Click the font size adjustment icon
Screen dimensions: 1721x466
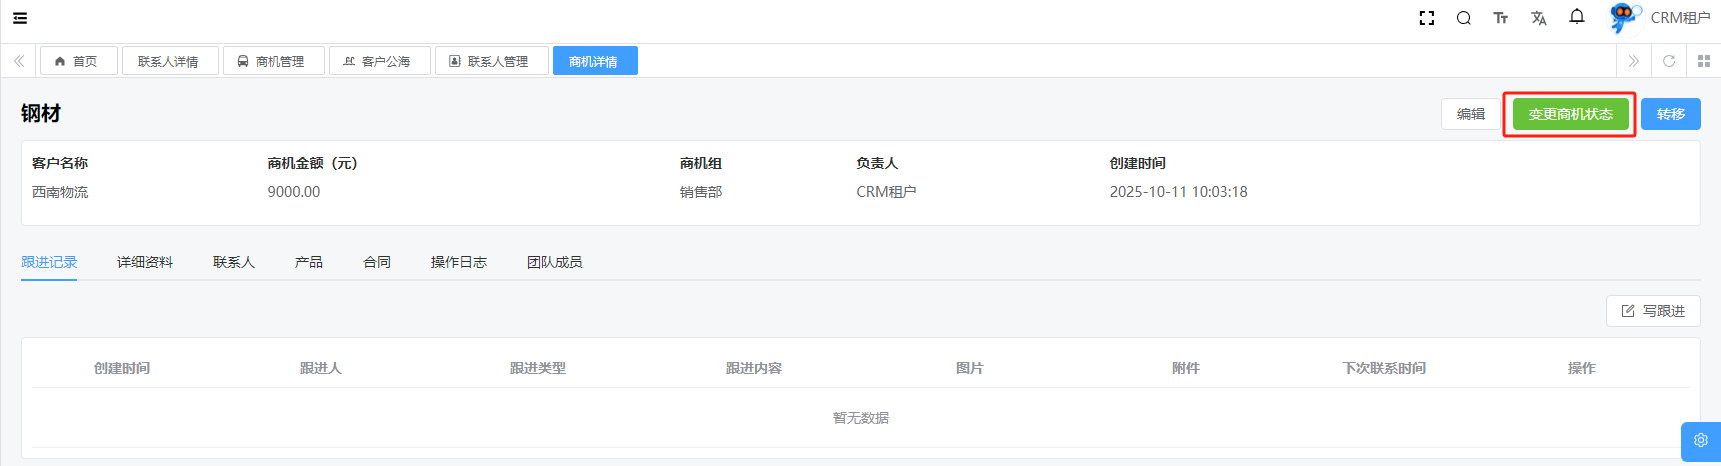(x=1500, y=18)
